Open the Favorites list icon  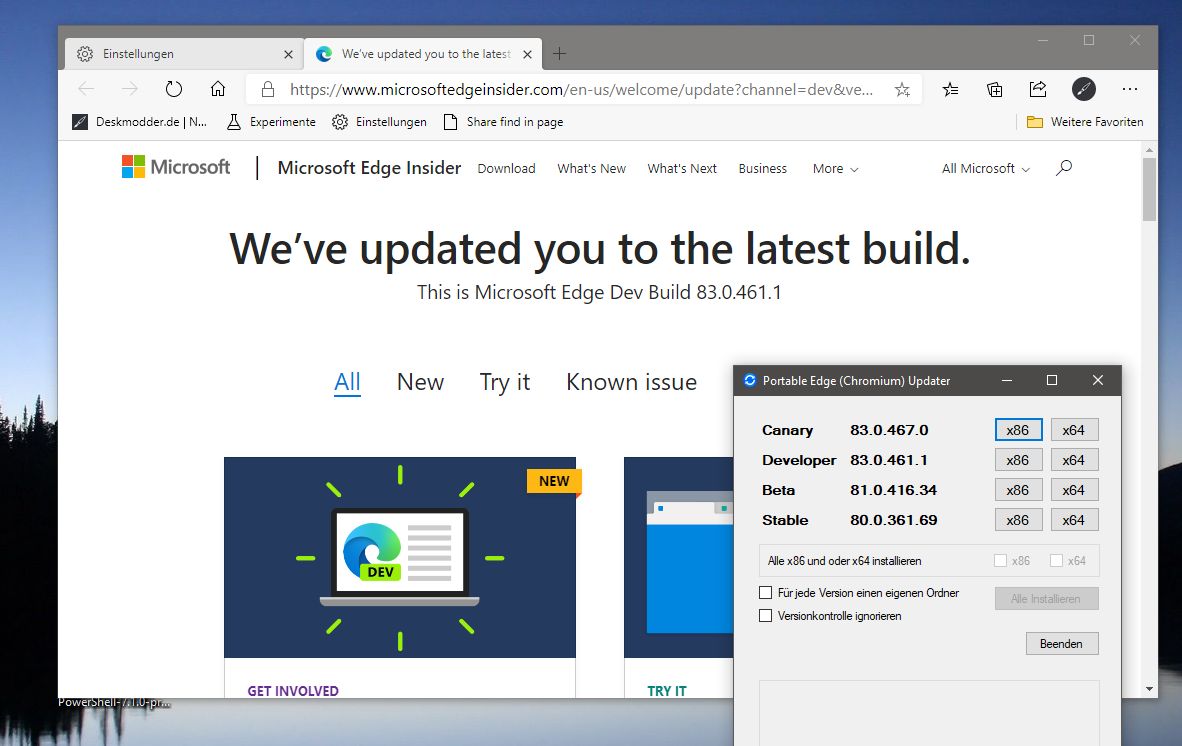tap(951, 90)
